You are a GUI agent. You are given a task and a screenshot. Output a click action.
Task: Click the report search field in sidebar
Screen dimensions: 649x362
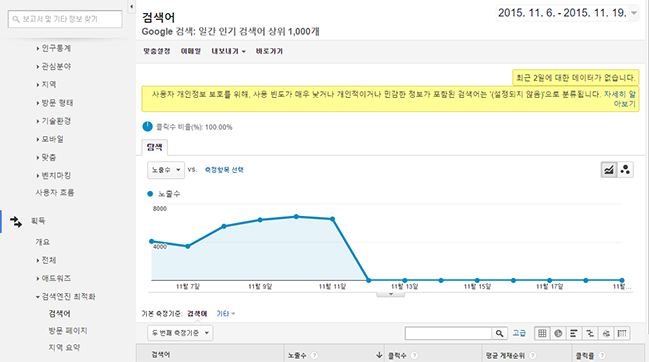click(65, 19)
